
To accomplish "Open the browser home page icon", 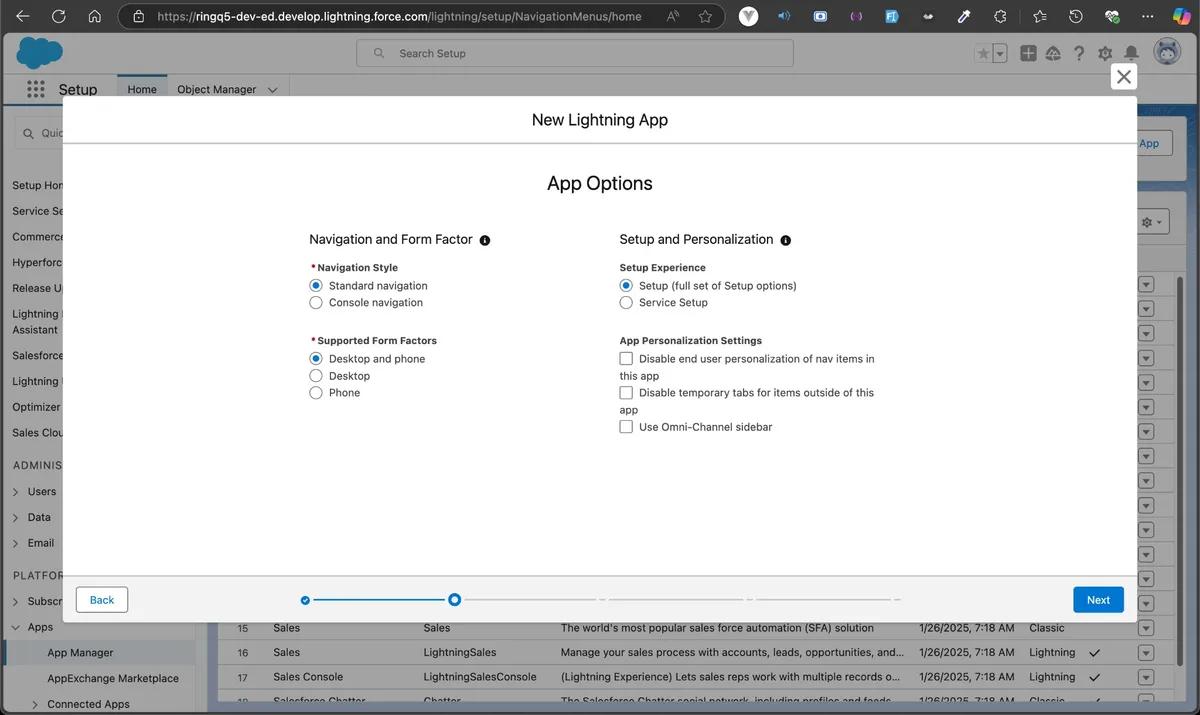I will point(95,16).
